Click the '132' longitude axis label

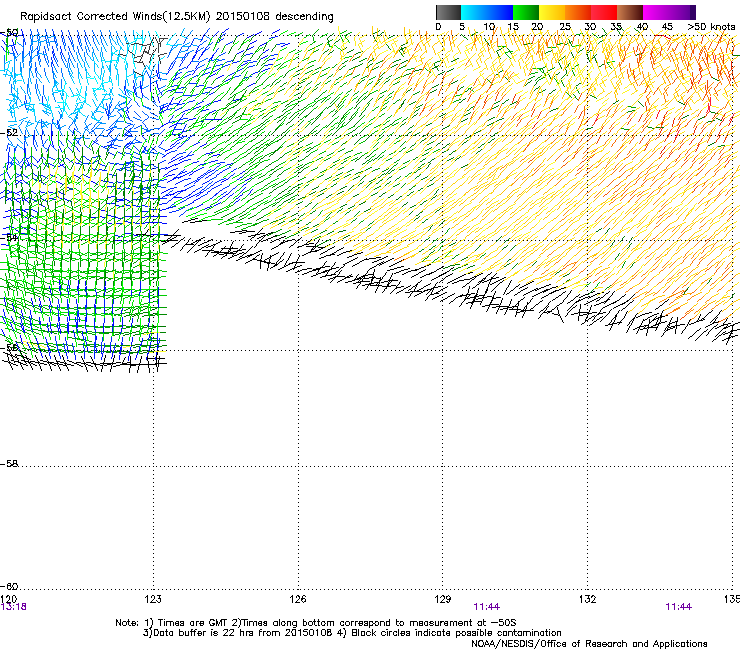588,599
